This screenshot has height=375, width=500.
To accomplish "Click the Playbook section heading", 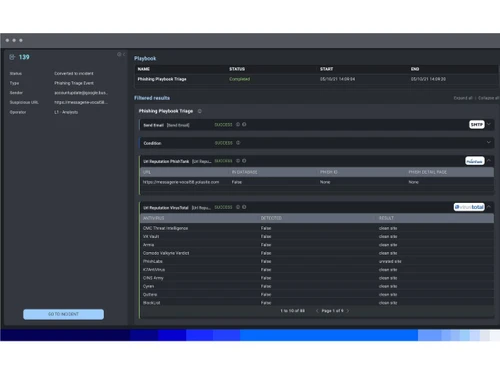I will (145, 58).
